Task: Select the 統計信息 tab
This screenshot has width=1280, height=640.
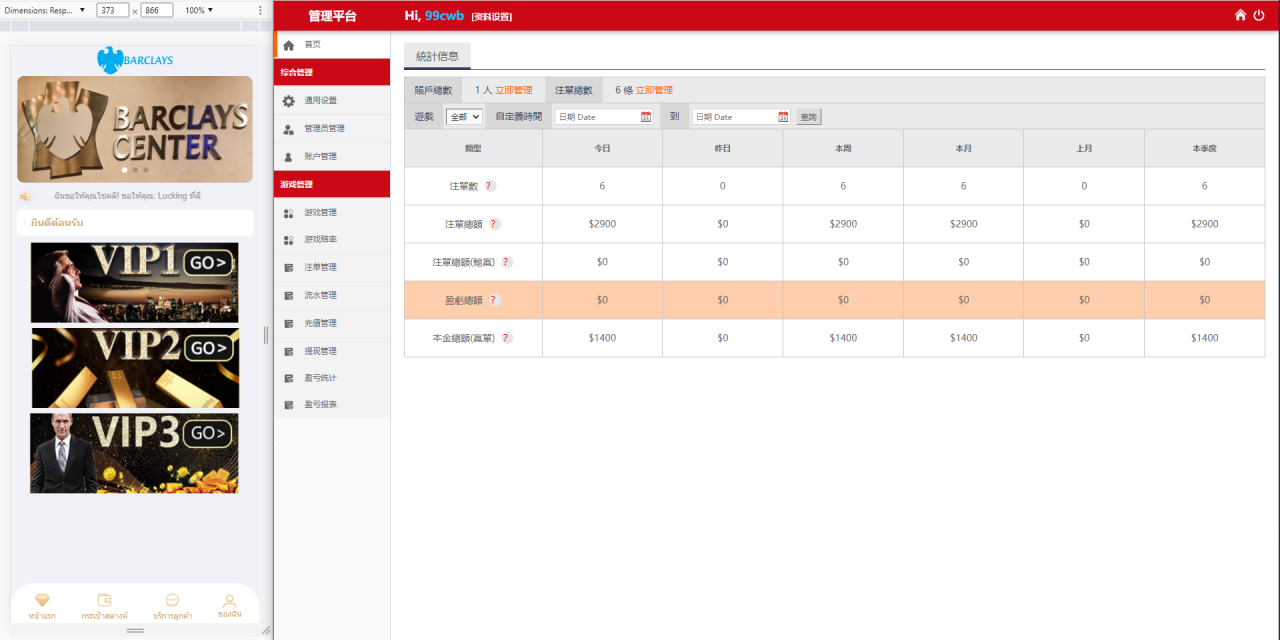Action: [437, 56]
